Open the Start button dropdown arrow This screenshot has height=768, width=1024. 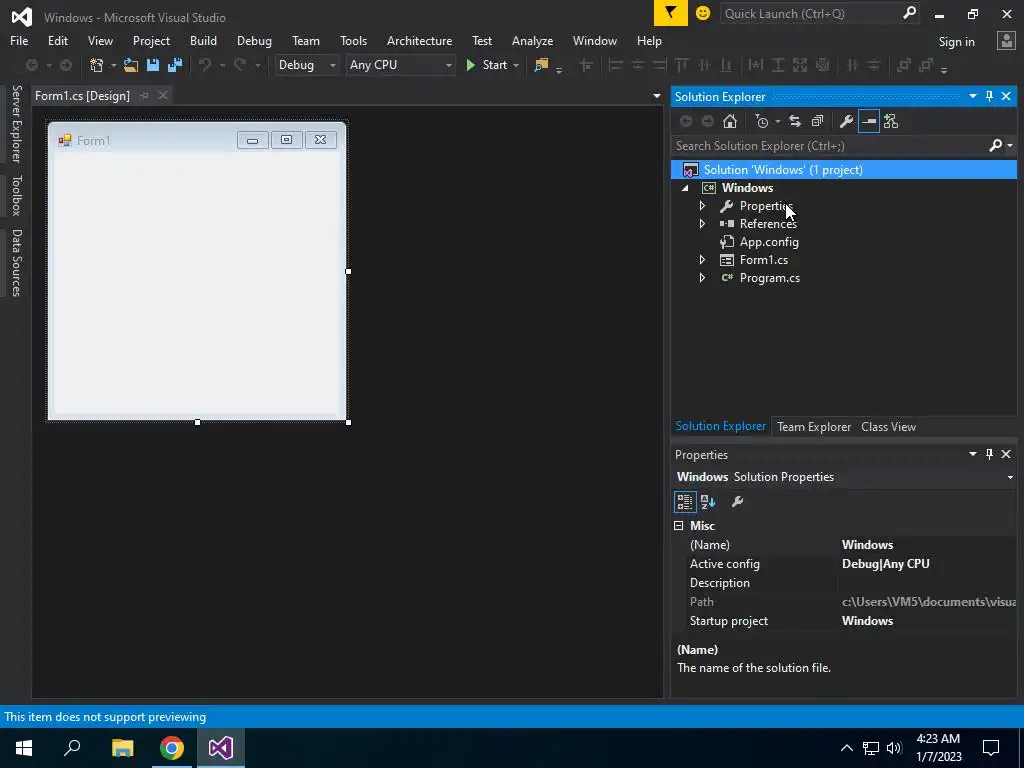[x=516, y=65]
